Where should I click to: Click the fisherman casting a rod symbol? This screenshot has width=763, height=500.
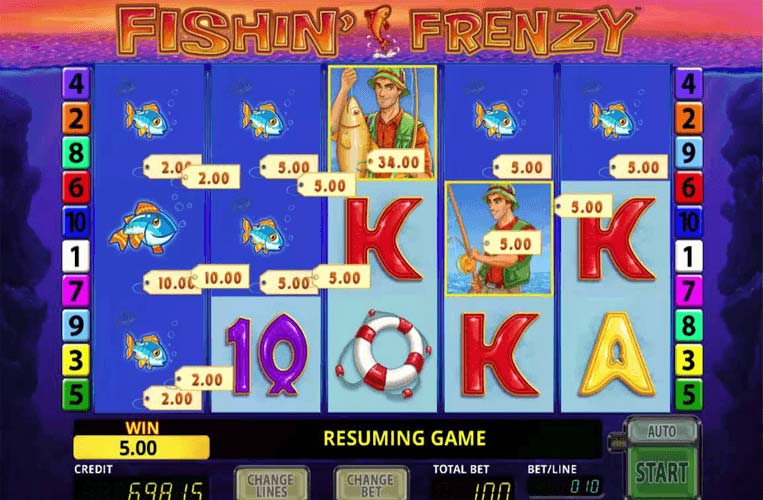click(499, 238)
